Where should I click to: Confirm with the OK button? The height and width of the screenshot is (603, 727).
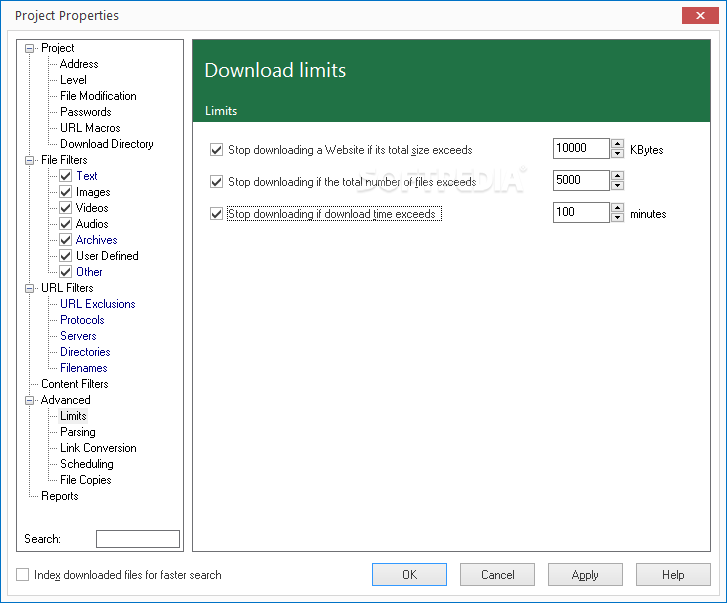[409, 575]
